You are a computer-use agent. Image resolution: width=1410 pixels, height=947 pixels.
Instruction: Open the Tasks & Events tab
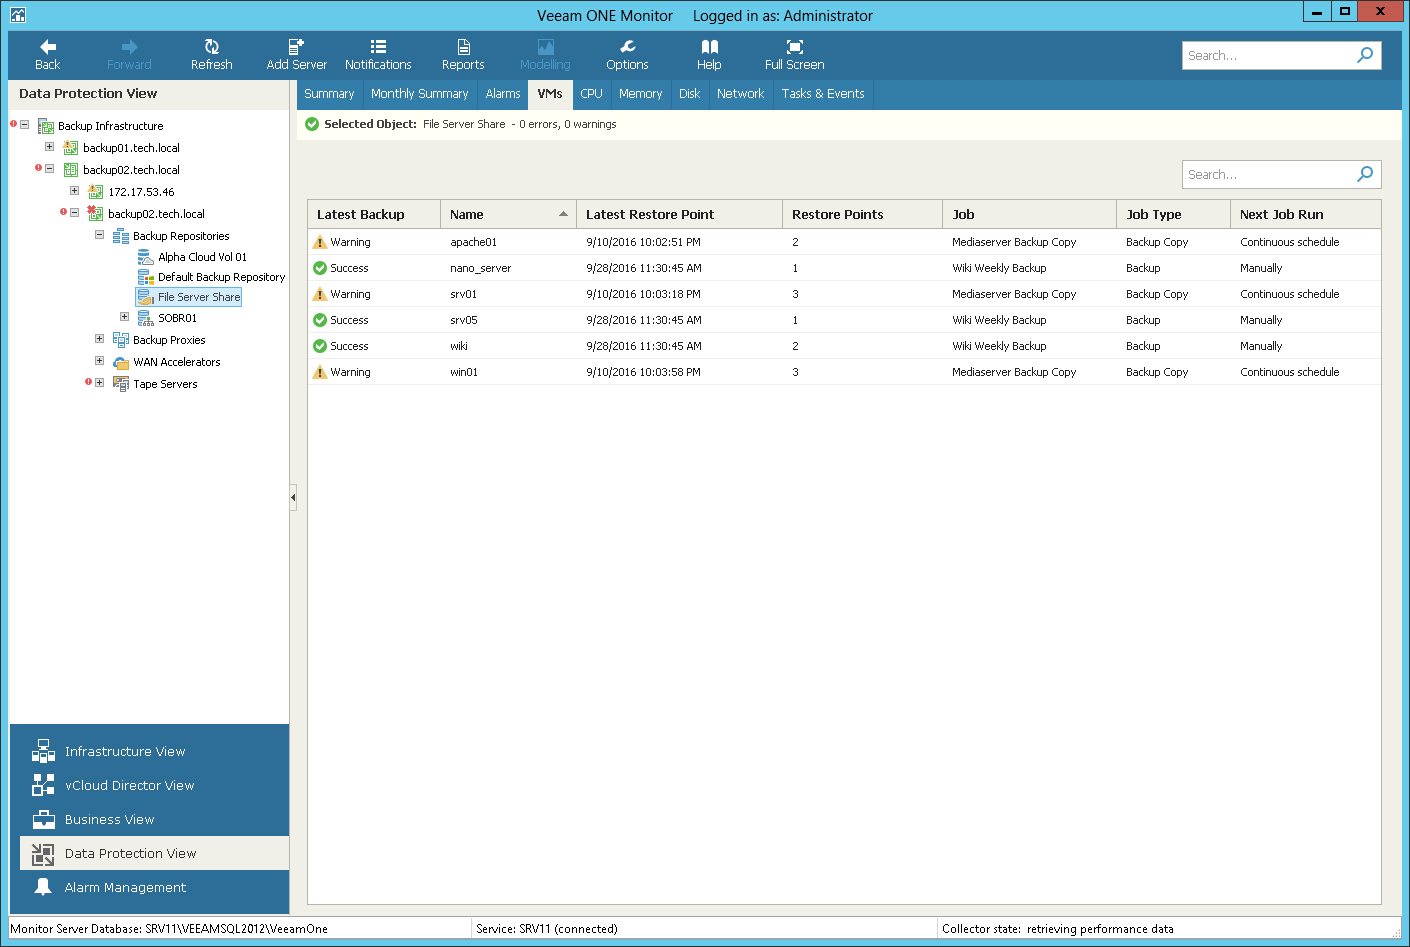coord(823,94)
